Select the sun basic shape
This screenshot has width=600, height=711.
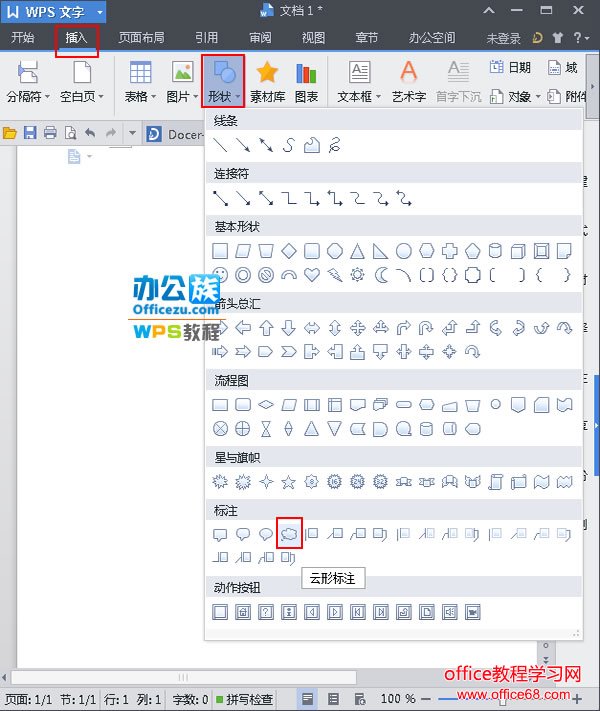click(357, 275)
